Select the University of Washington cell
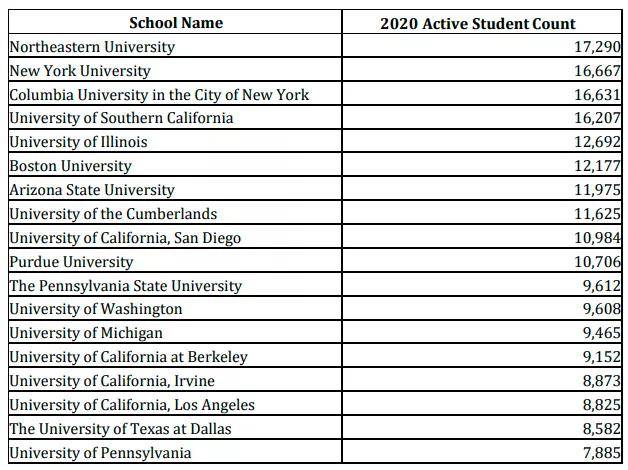This screenshot has height=470, width=628. click(175, 309)
